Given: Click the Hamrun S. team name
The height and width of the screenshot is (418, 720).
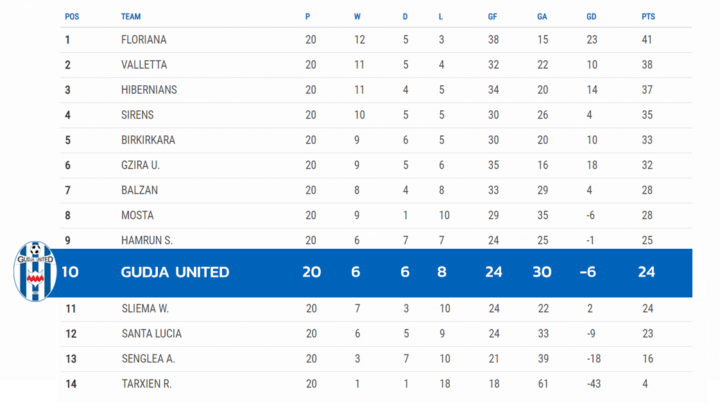Looking at the screenshot, I should coord(147,240).
